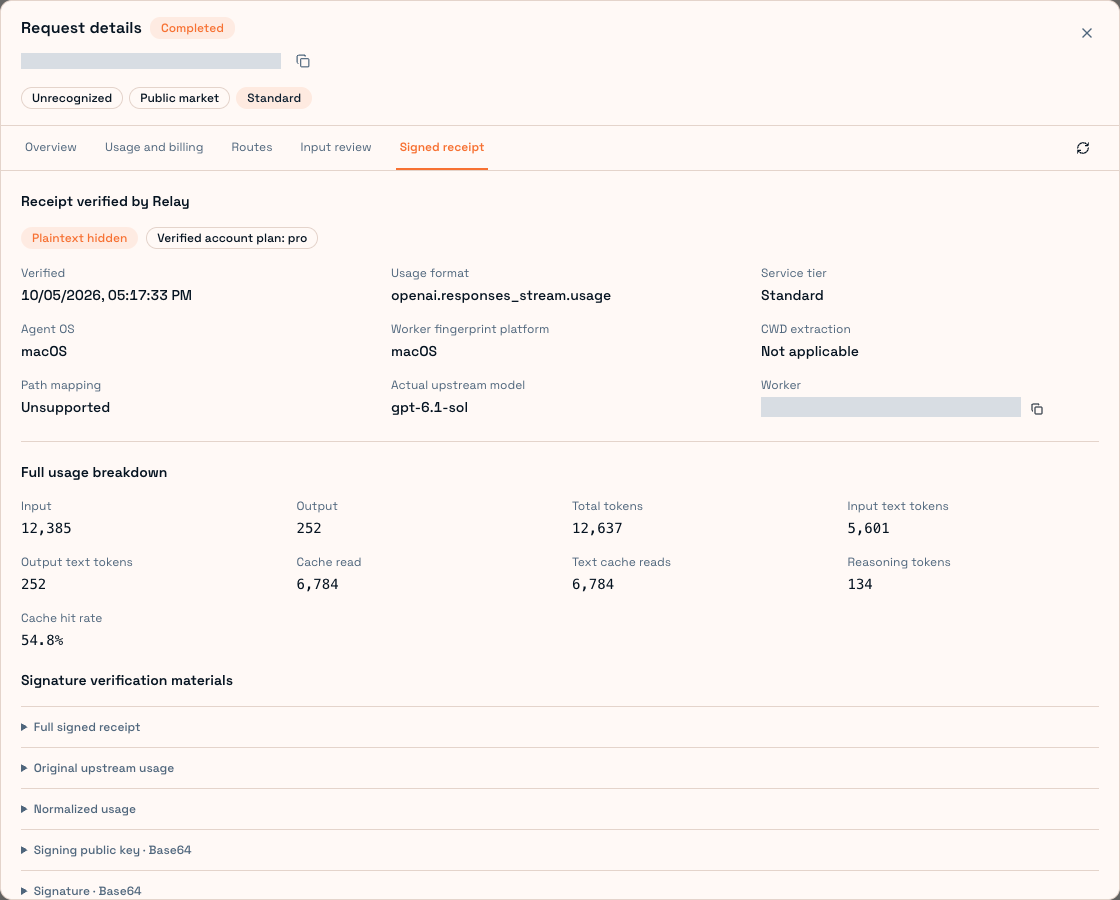Viewport: 1120px width, 900px height.
Task: Open the Usage and billing tab
Action: point(154,147)
